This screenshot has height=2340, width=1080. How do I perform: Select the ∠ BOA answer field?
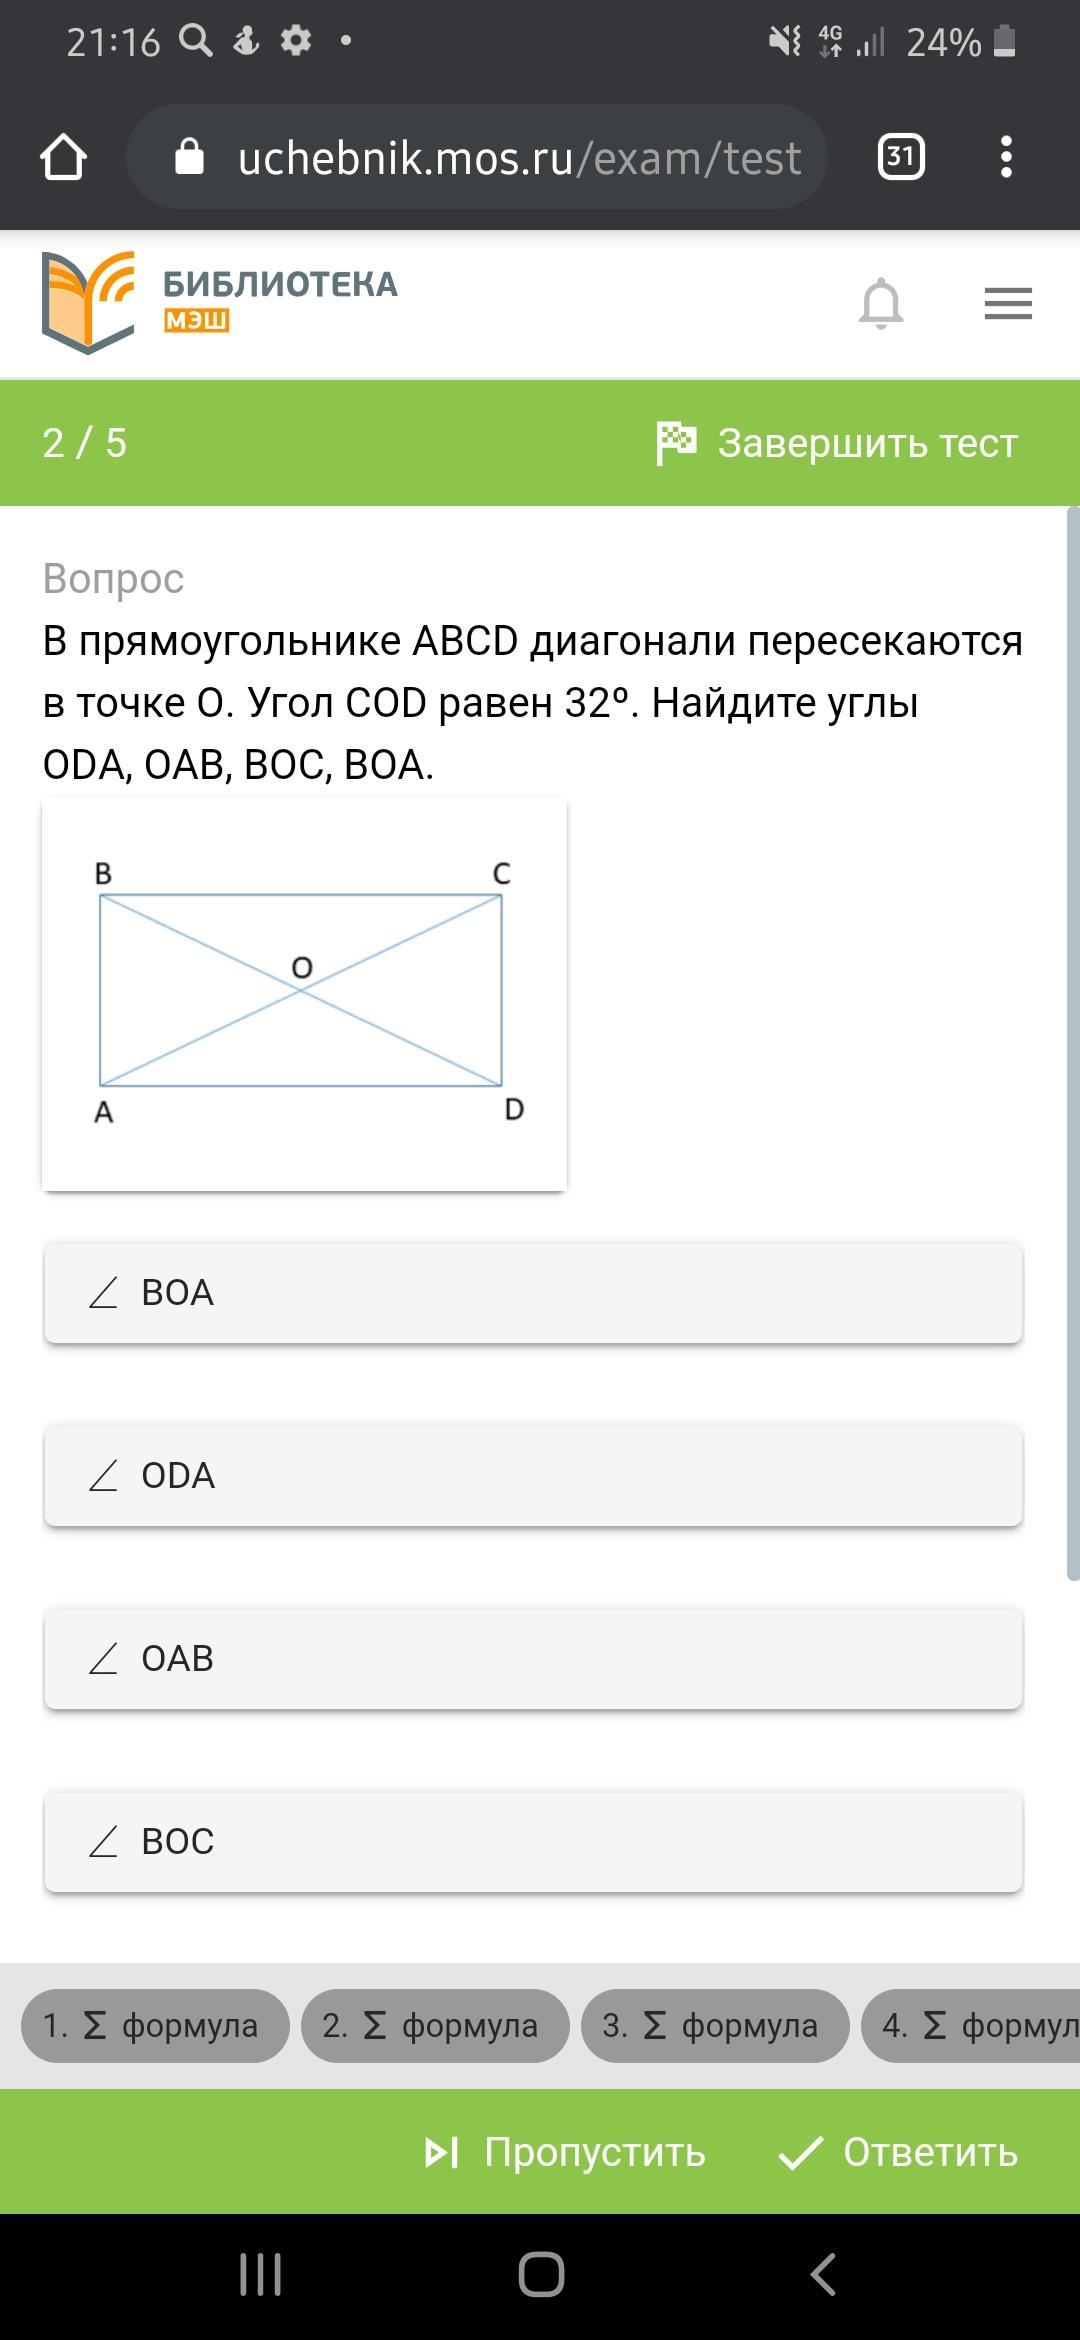tap(533, 1293)
